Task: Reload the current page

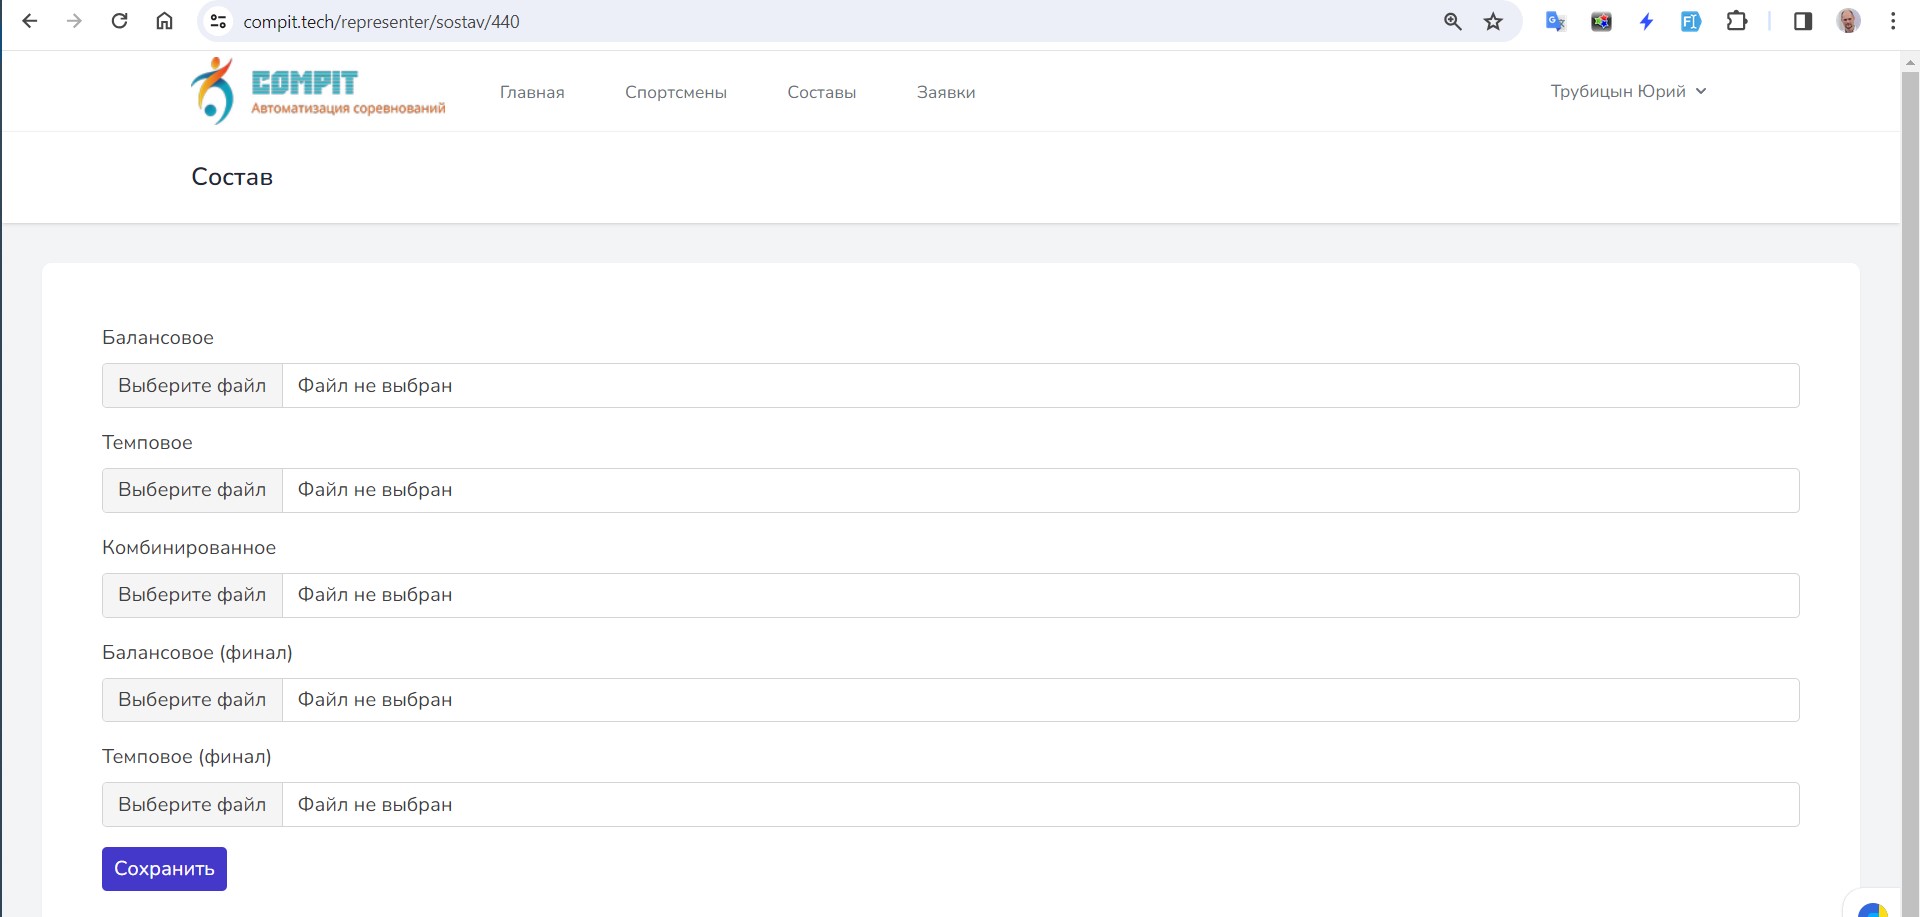Action: pyautogui.click(x=119, y=21)
